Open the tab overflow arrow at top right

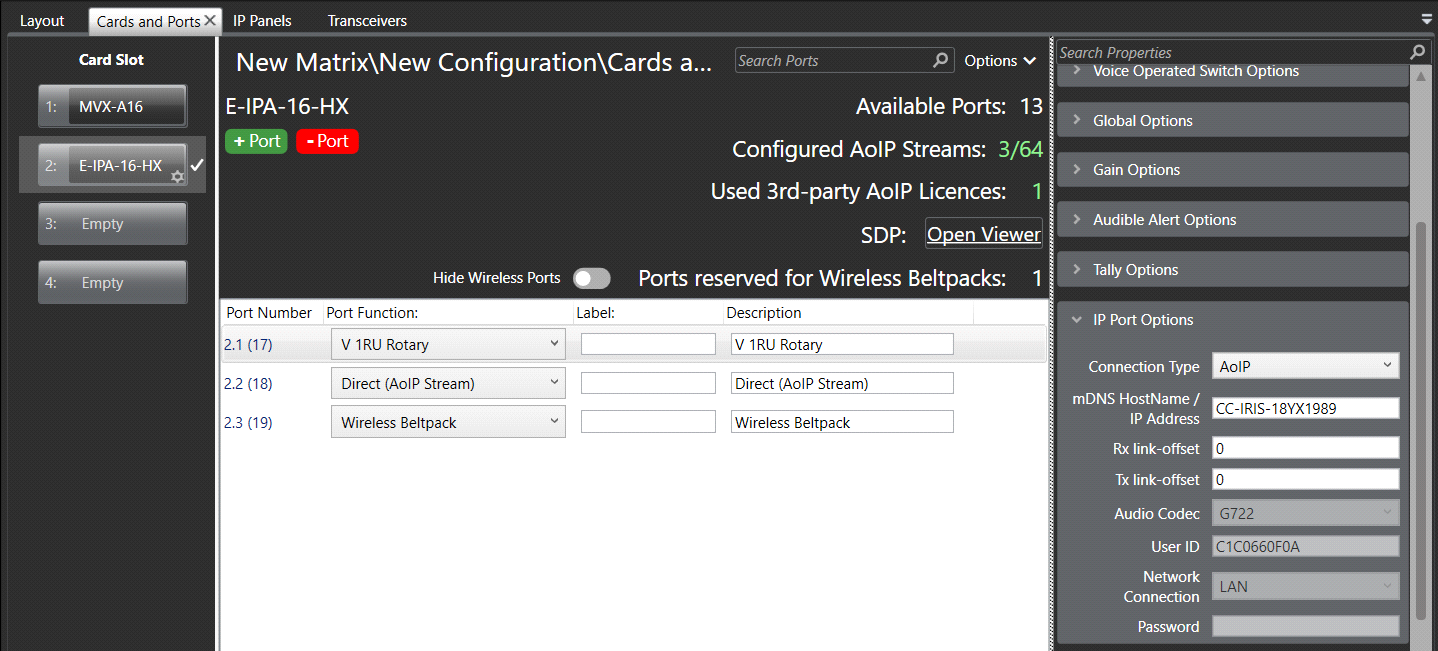point(1426,19)
